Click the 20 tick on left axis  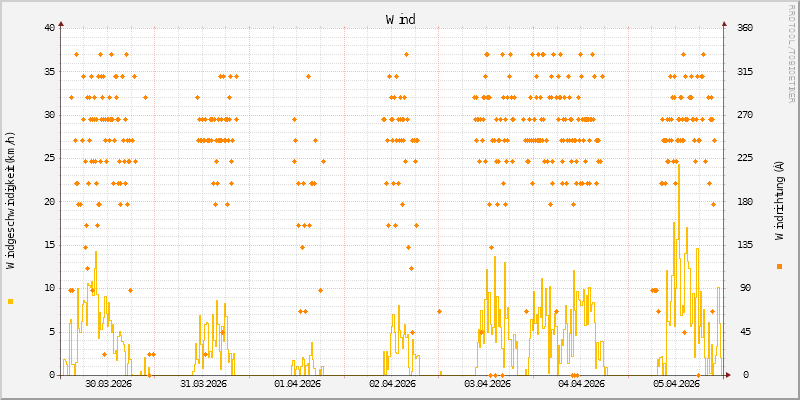(x=49, y=201)
